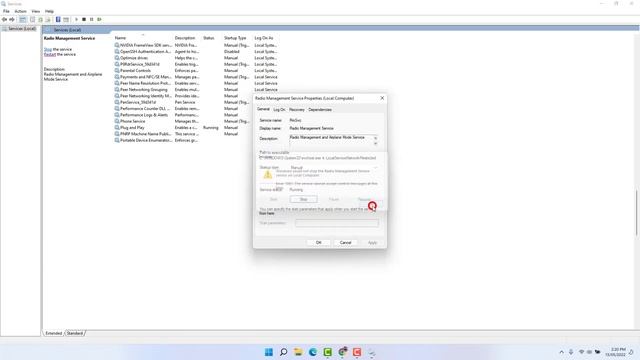Image resolution: width=640 pixels, height=360 pixels.
Task: Select the Peer Networking Grouping row
Action: [196, 89]
